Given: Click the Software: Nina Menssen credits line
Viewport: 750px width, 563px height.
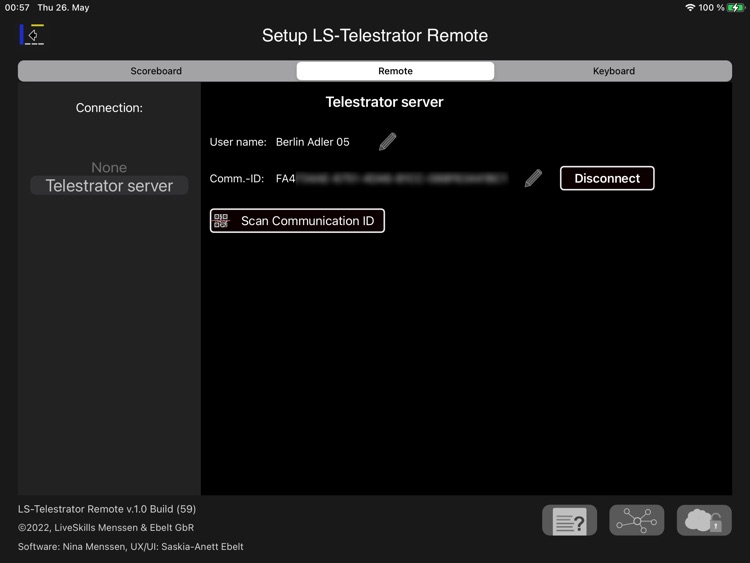Looking at the screenshot, I should (131, 546).
